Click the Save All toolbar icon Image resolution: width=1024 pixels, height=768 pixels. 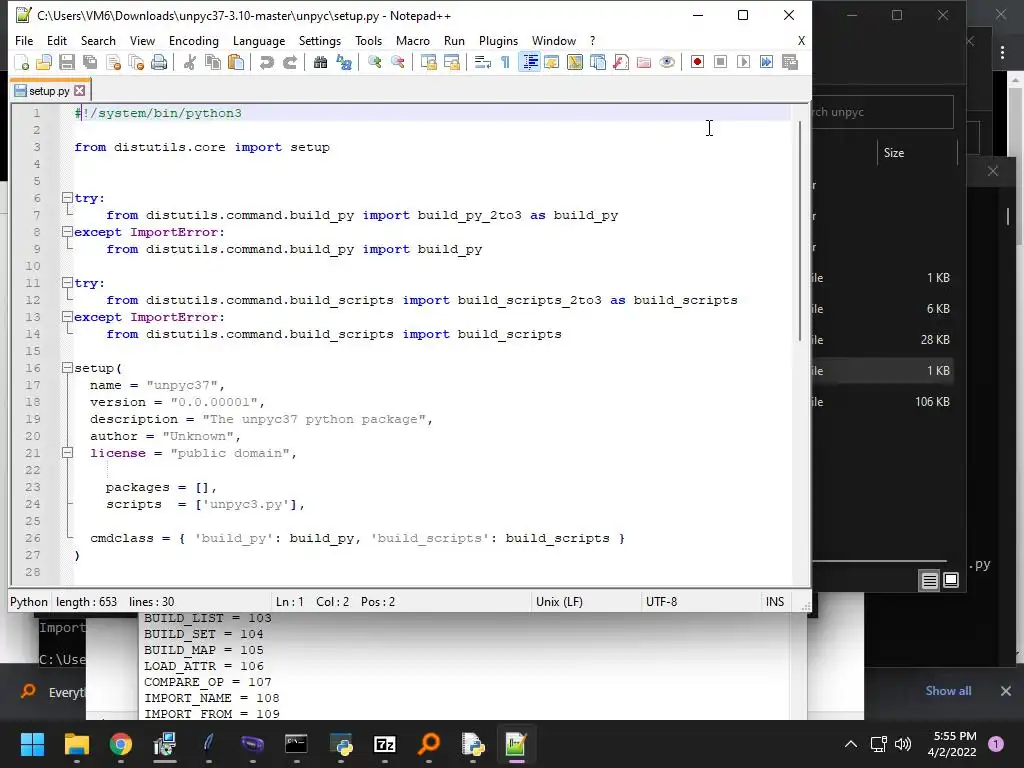[x=90, y=62]
